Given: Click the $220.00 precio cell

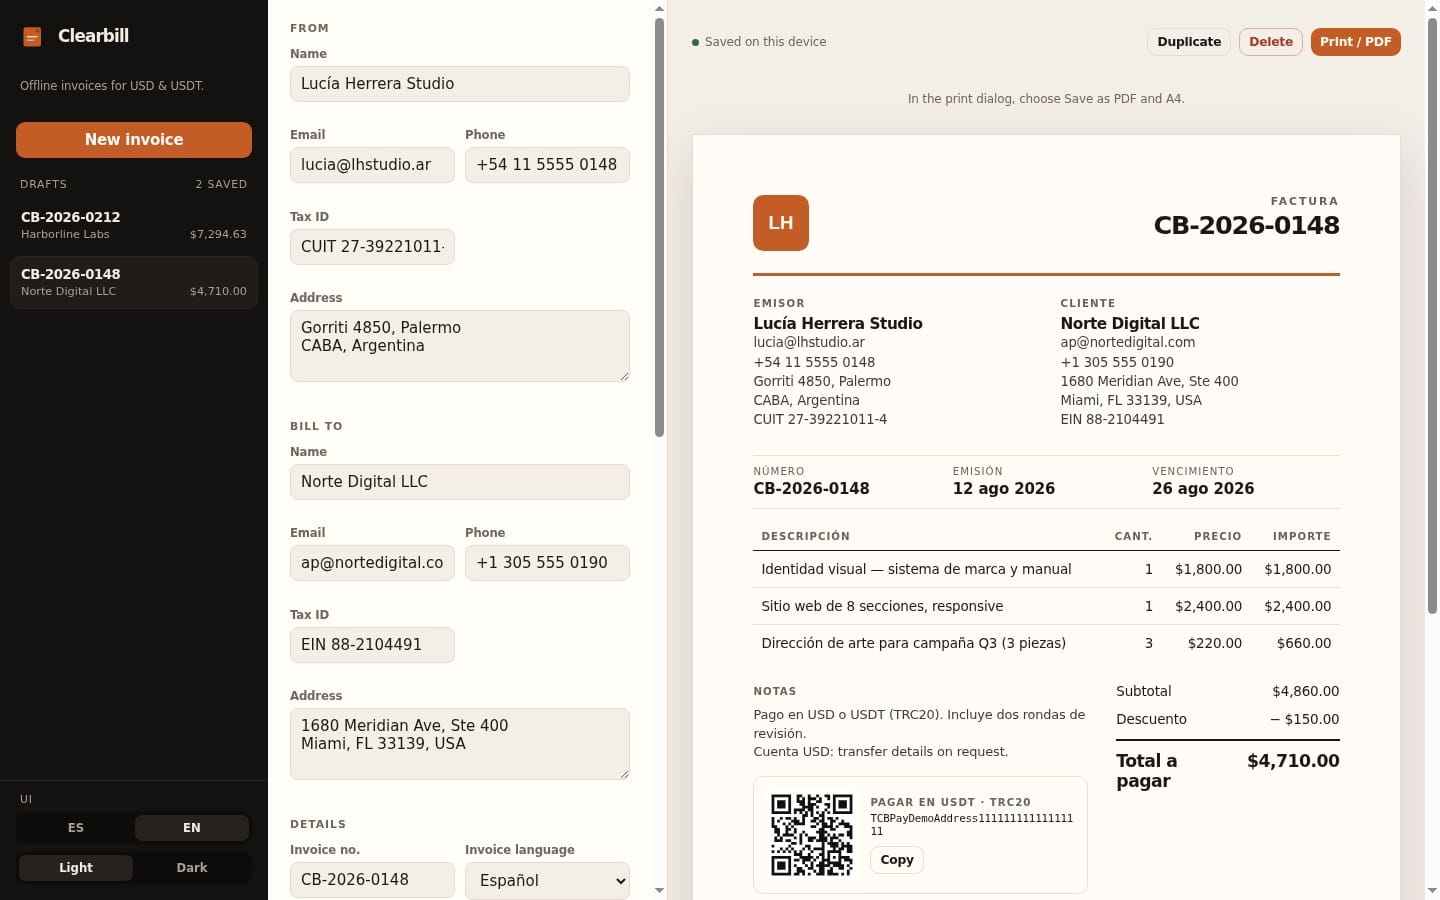Looking at the screenshot, I should coord(1215,643).
